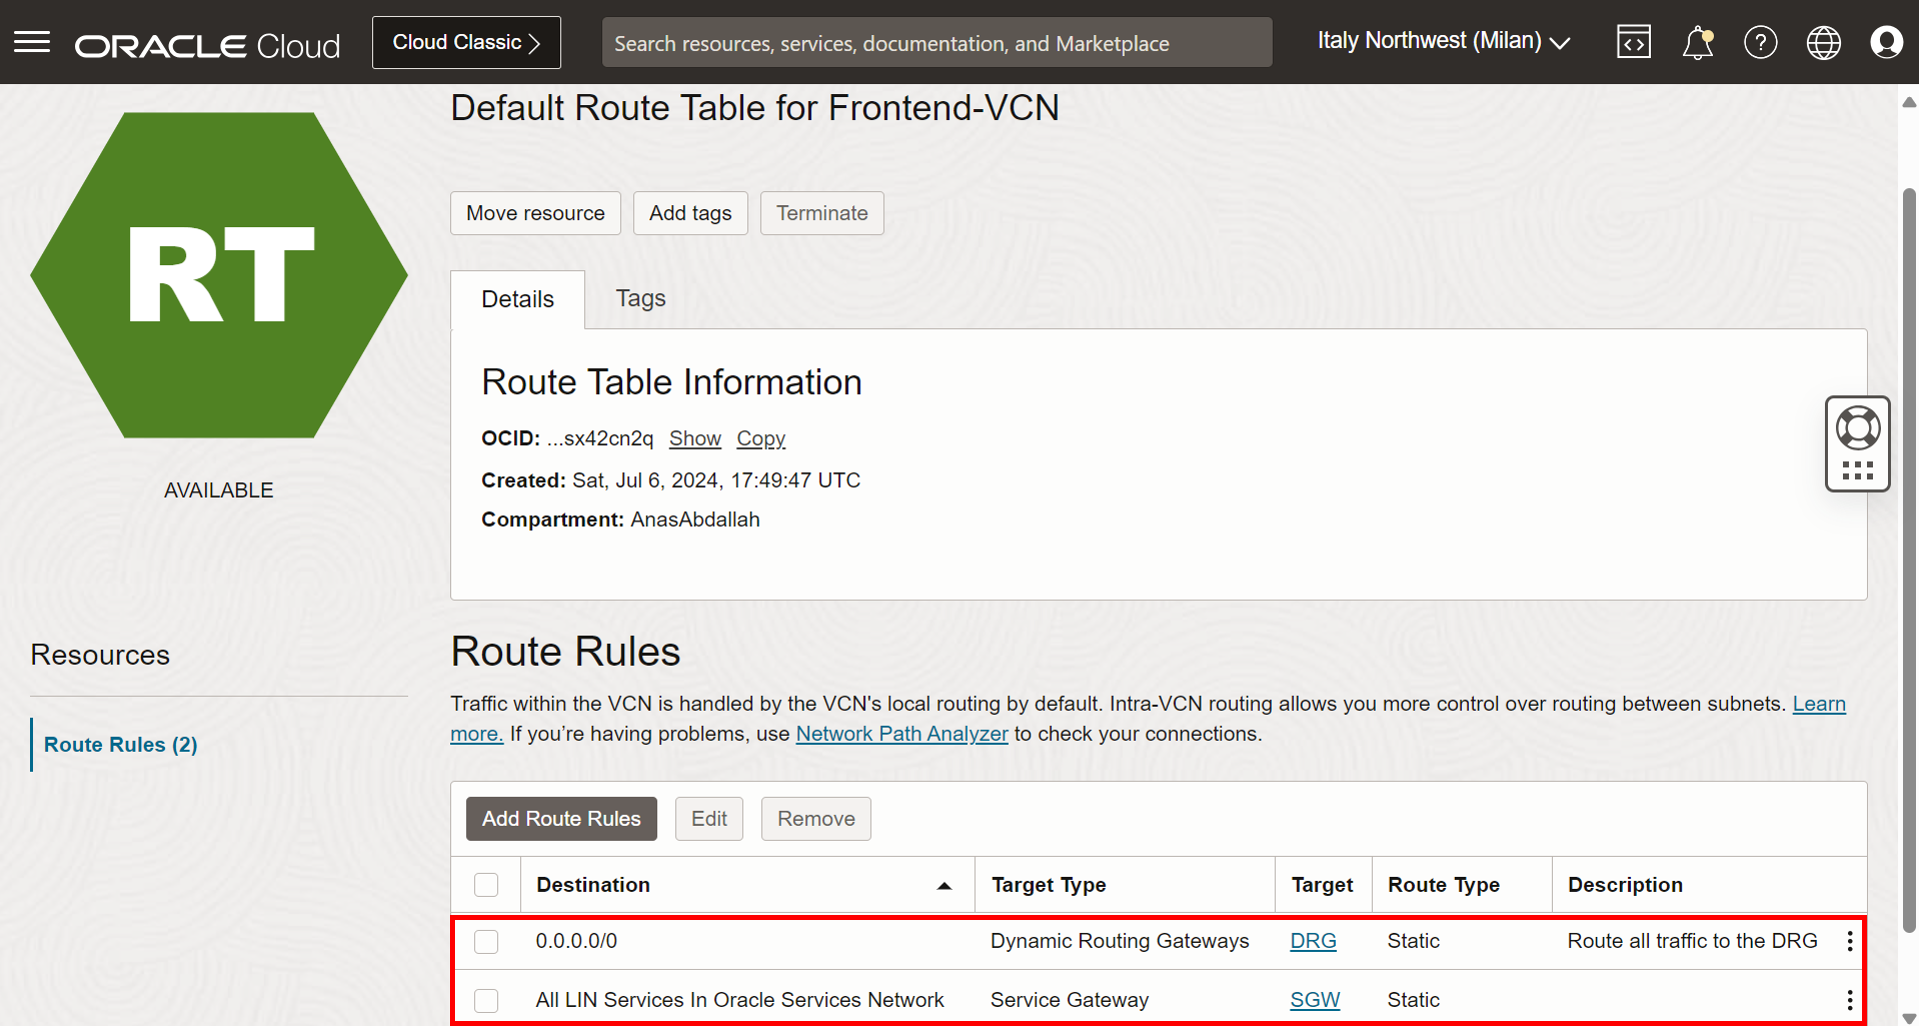Open the SGW target link
This screenshot has height=1026, width=1919.
[x=1315, y=1000]
